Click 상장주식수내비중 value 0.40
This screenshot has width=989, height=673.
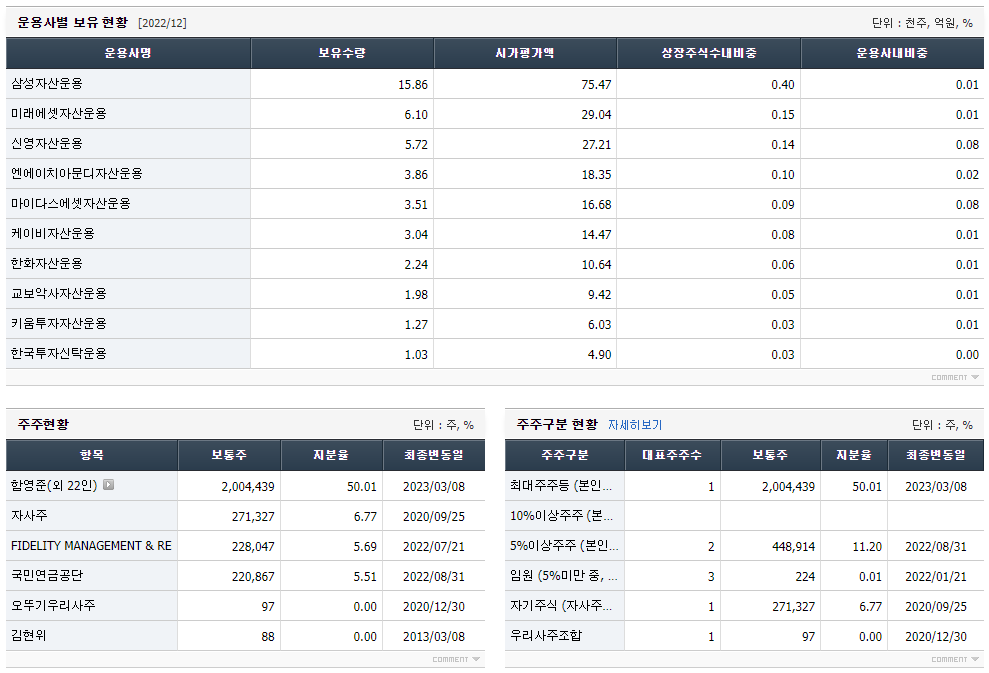783,85
